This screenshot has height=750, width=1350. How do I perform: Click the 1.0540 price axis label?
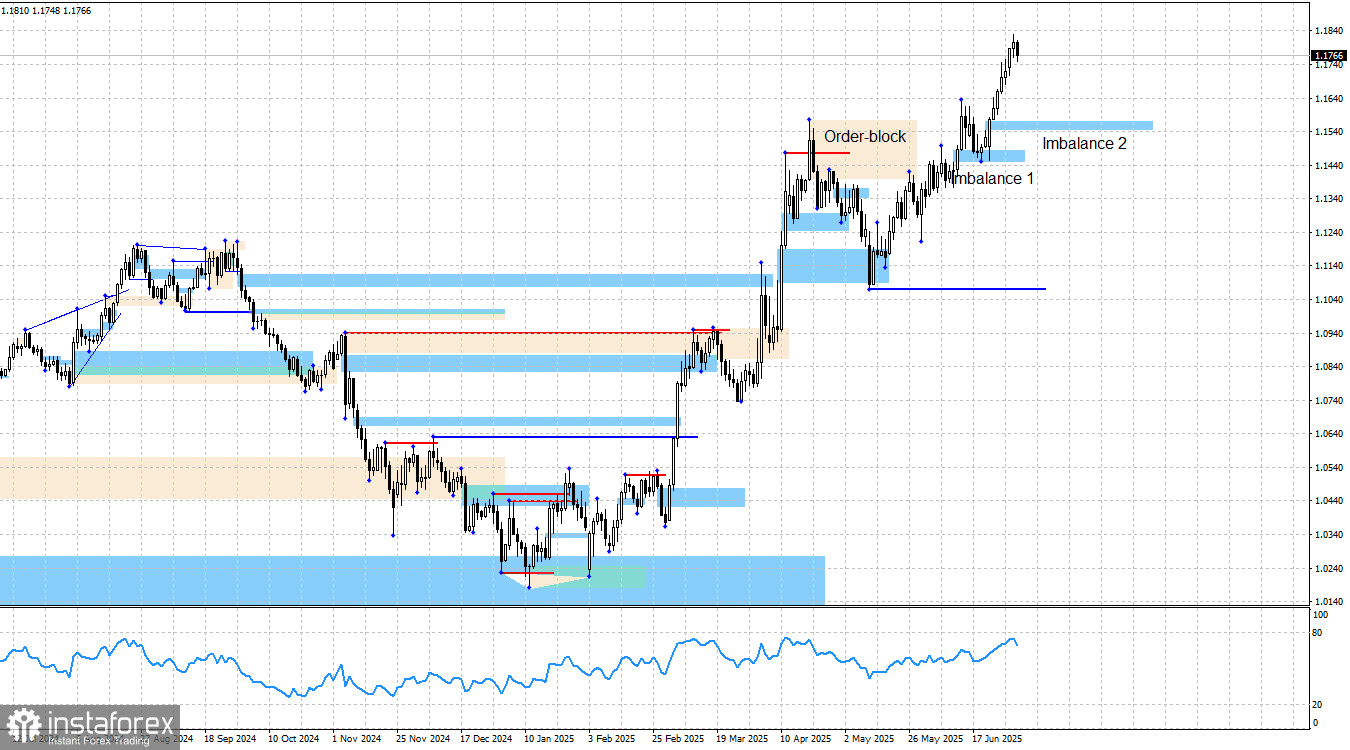coord(1328,468)
